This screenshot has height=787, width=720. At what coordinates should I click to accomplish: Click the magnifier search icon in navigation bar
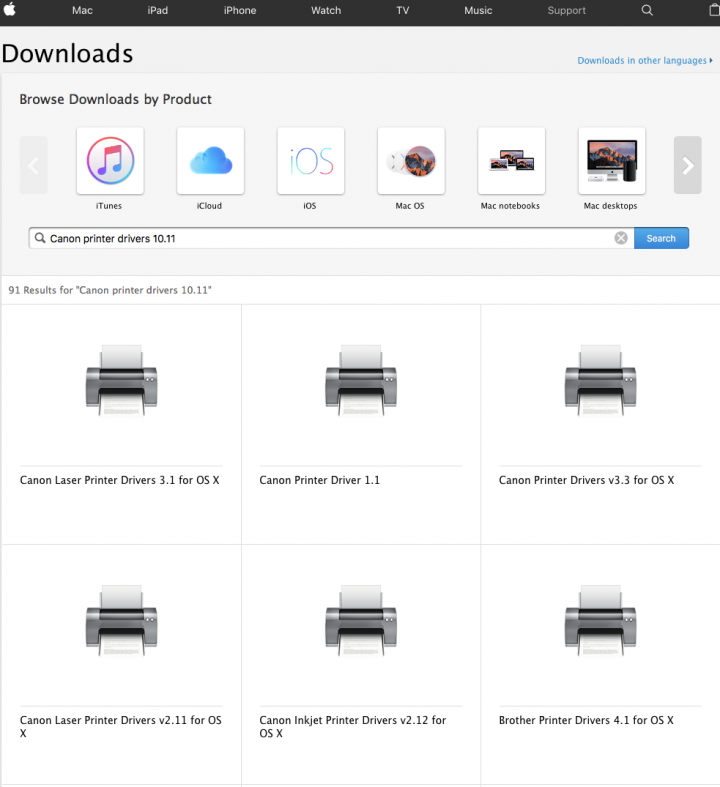pos(647,10)
